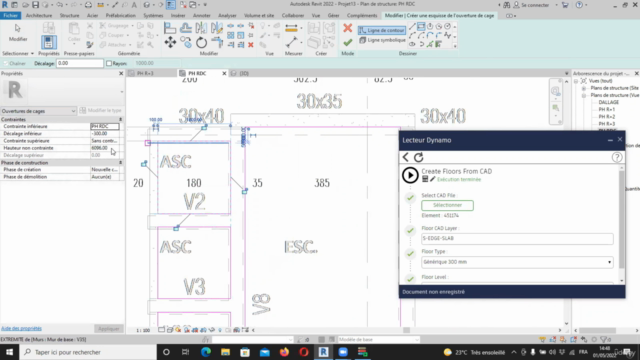Click the drawing area horizontal scrollbar thumb
640x360 pixels.
pos(406,330)
